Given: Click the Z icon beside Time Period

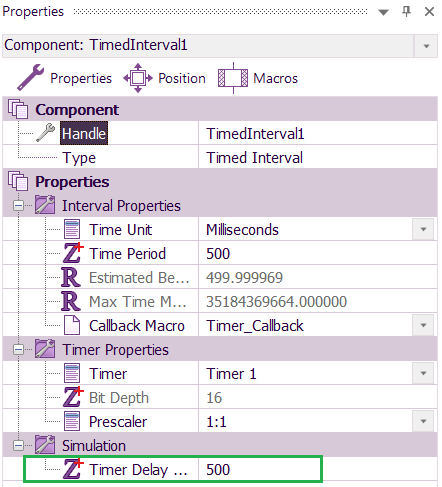Looking at the screenshot, I should pos(73,253).
